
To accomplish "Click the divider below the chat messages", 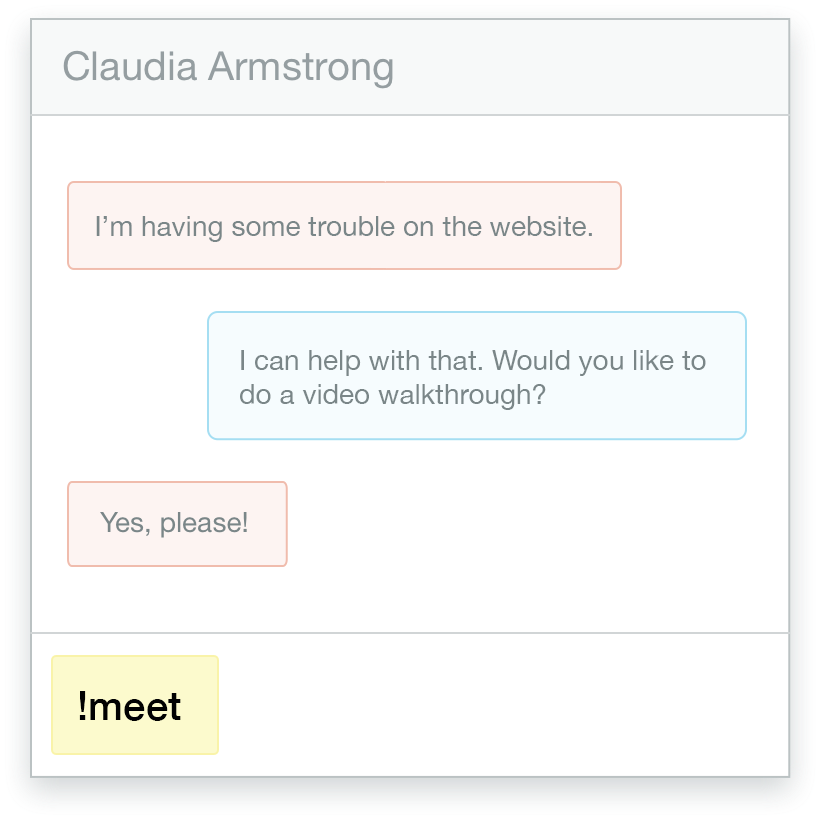I will [x=410, y=631].
